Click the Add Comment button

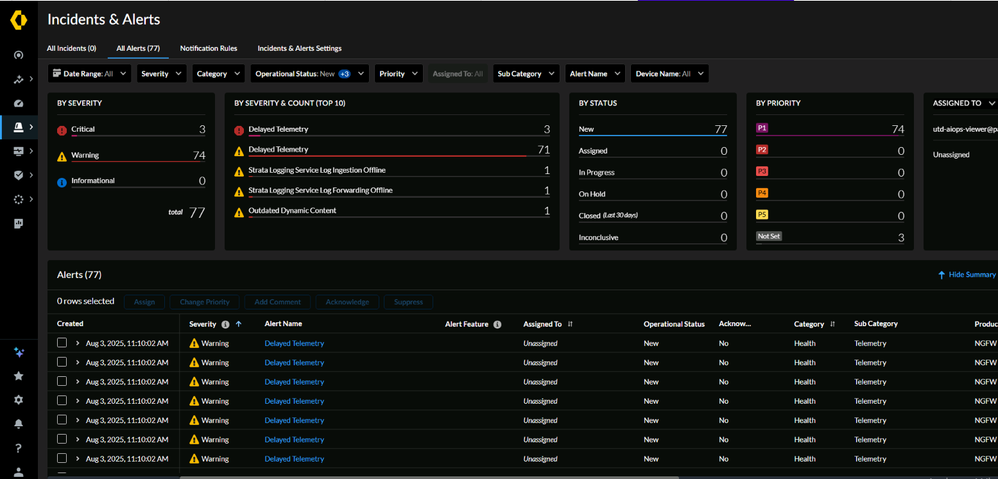click(x=277, y=302)
